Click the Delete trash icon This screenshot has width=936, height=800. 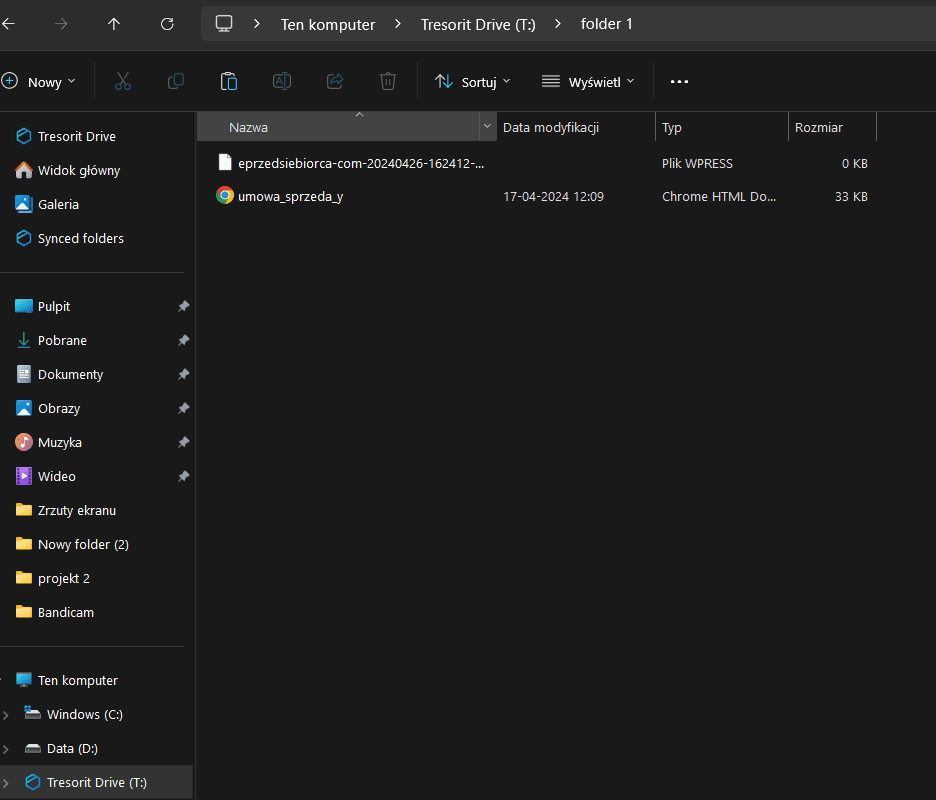point(388,81)
